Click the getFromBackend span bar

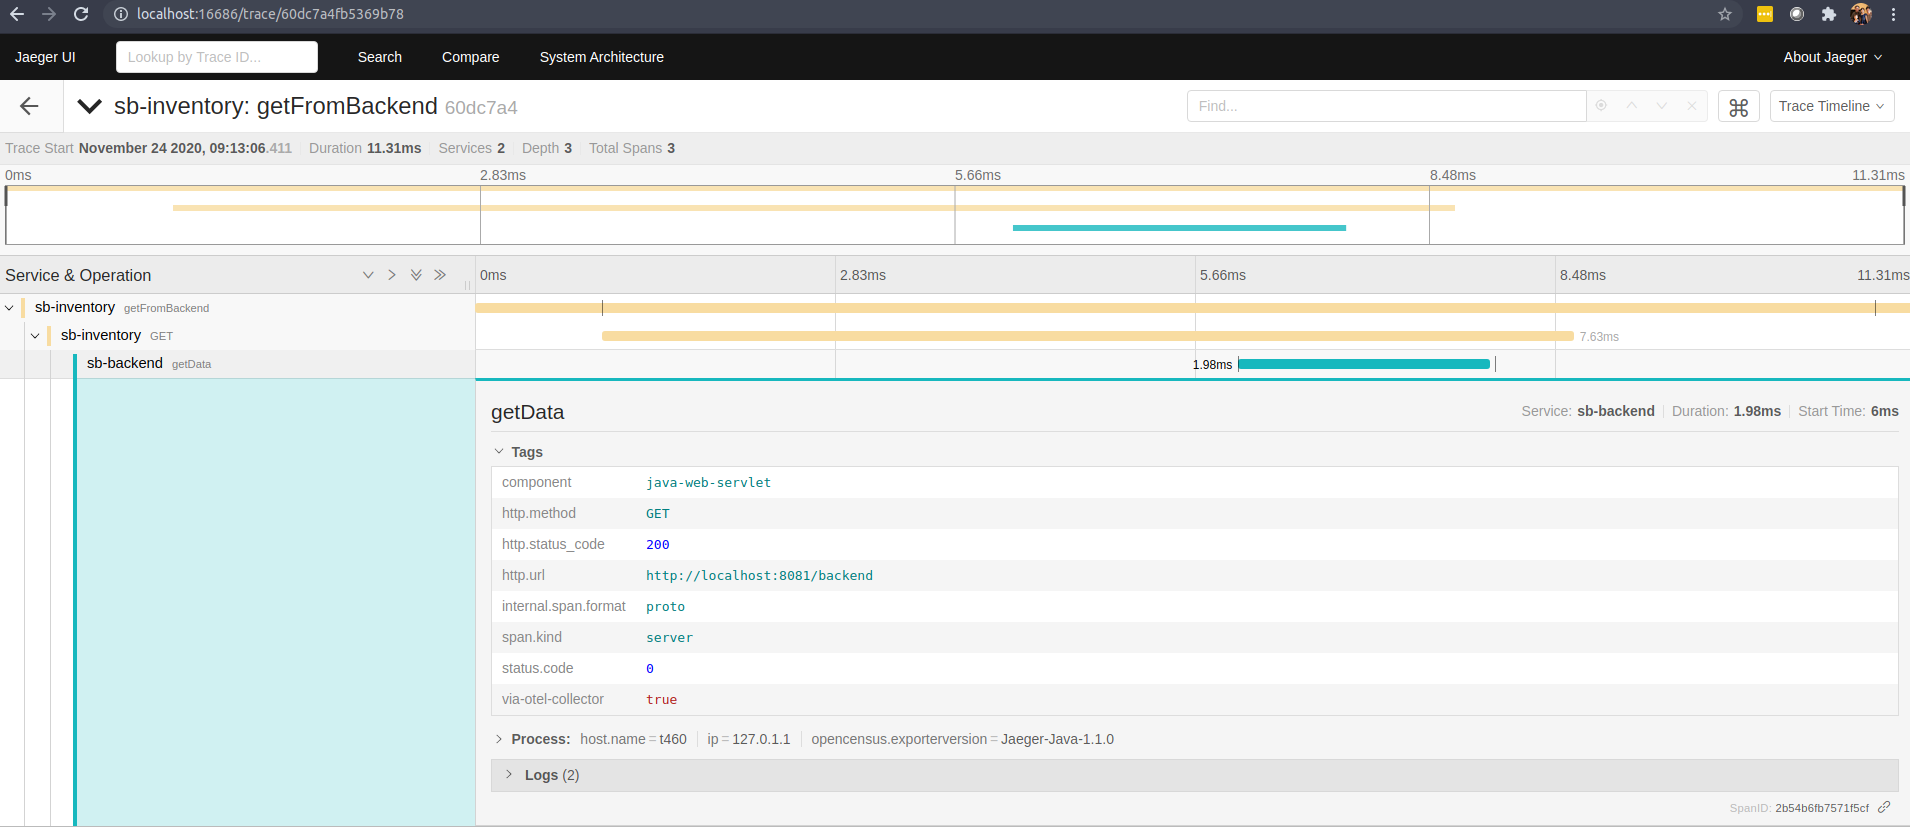tap(1193, 308)
